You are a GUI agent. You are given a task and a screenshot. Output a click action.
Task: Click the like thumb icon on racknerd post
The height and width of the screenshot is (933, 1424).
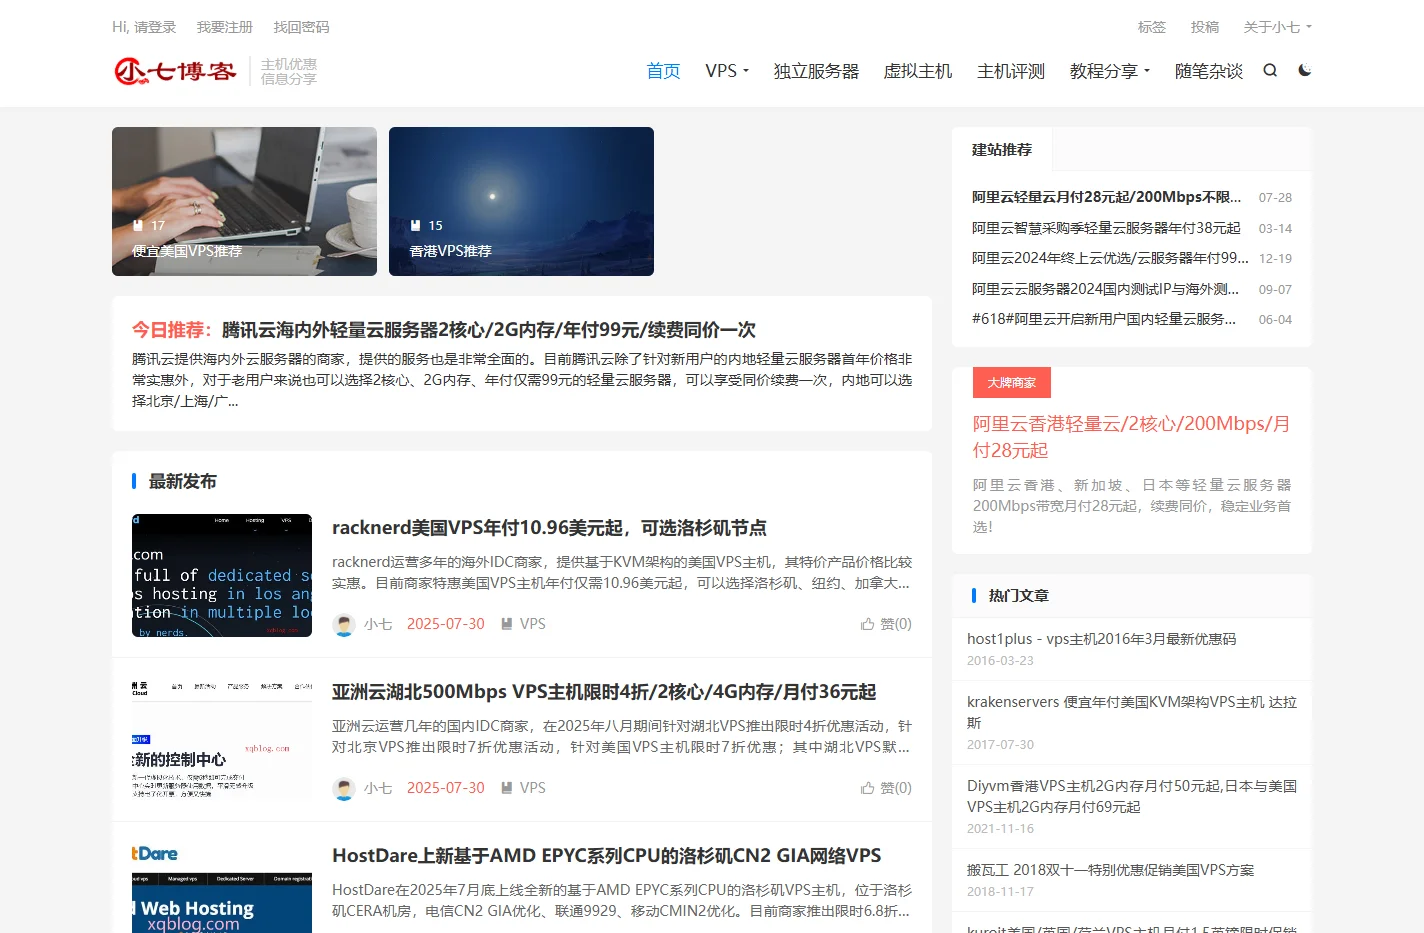pyautogui.click(x=867, y=624)
